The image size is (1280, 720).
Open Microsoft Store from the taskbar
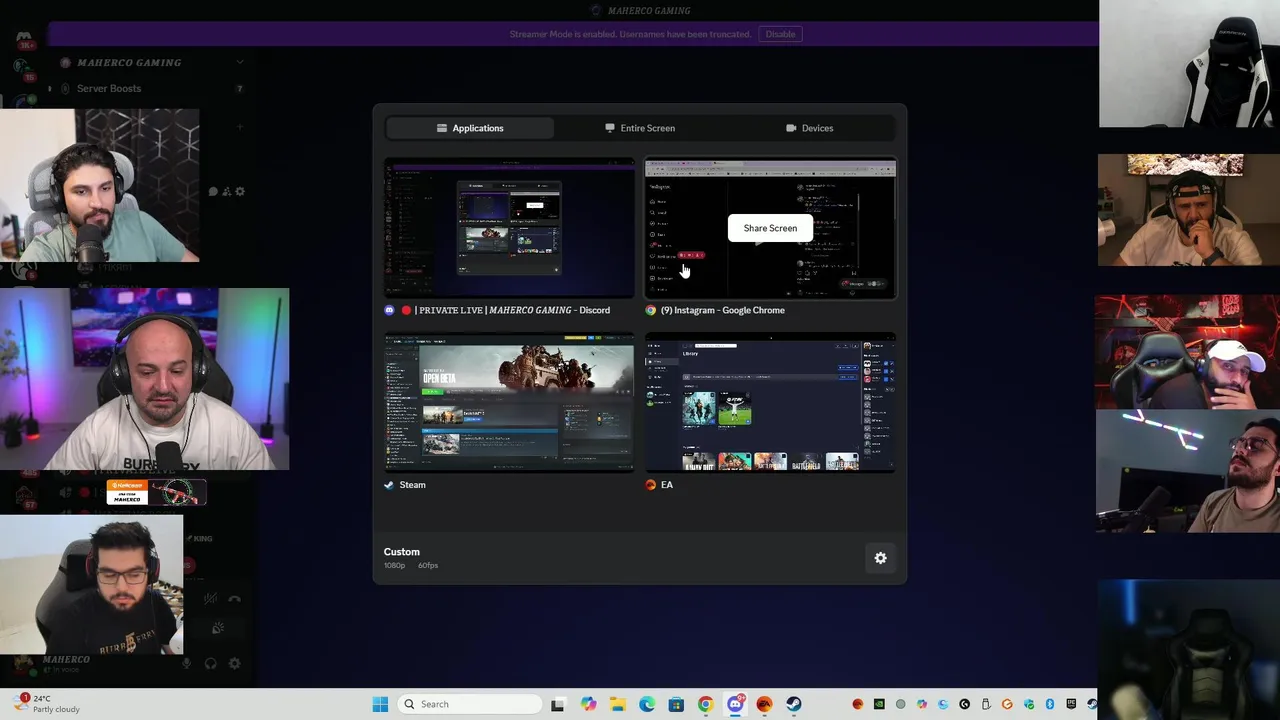click(x=676, y=704)
